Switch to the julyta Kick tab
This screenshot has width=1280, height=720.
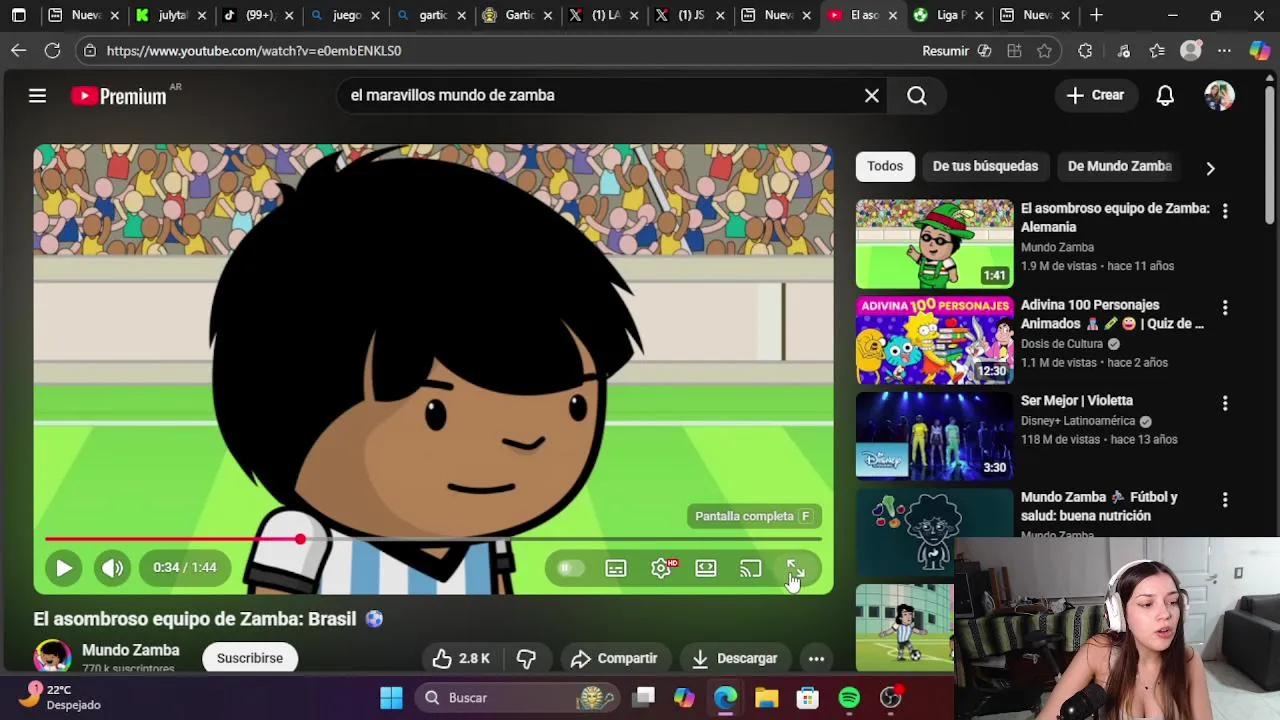[x=170, y=15]
